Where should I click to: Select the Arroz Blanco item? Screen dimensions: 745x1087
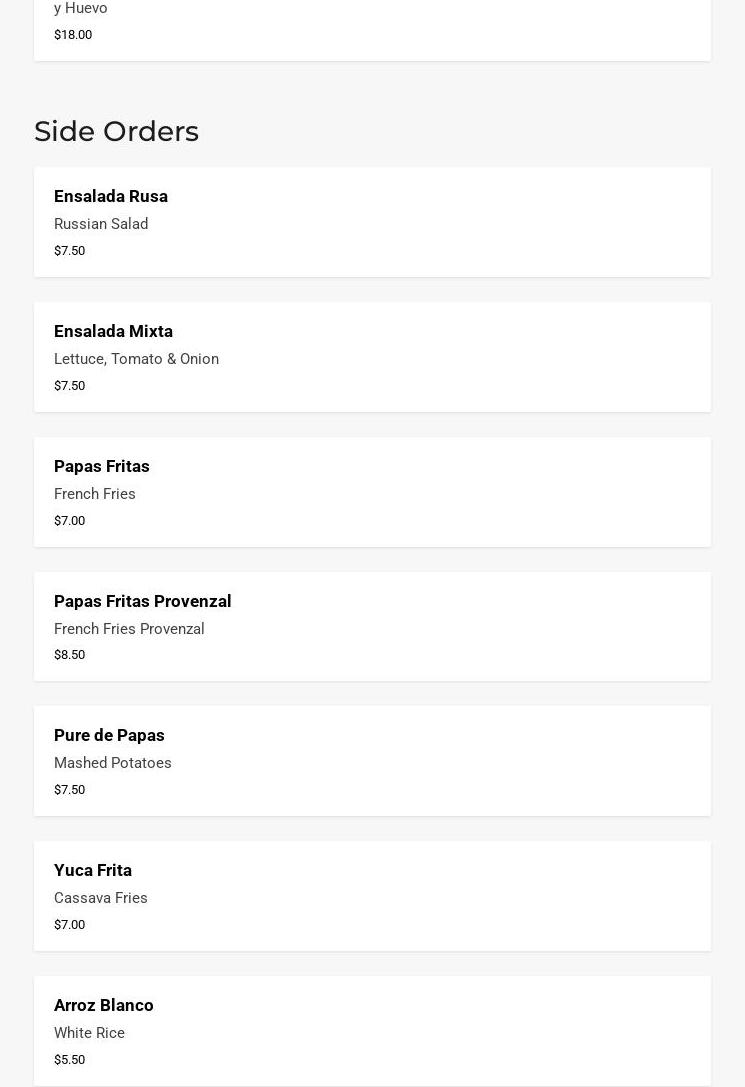coord(372,1031)
